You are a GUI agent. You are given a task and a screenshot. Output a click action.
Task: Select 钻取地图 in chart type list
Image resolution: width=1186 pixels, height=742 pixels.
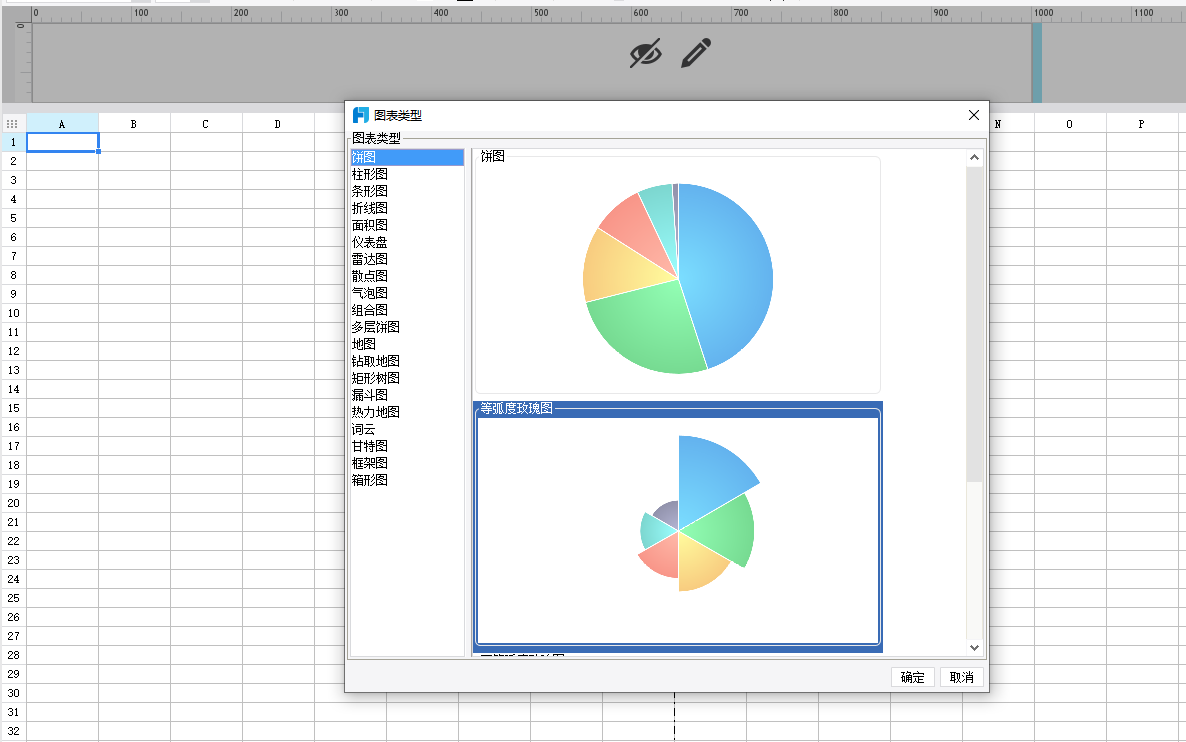(407, 362)
